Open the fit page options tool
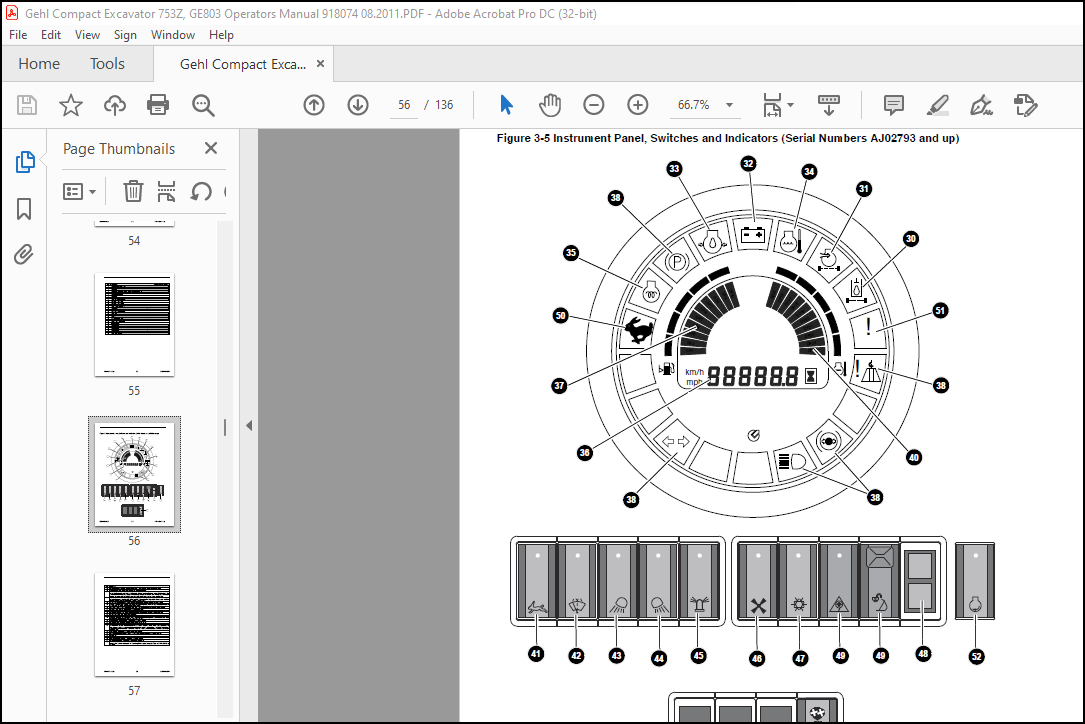Viewport: 1085px width, 724px height. coord(778,105)
